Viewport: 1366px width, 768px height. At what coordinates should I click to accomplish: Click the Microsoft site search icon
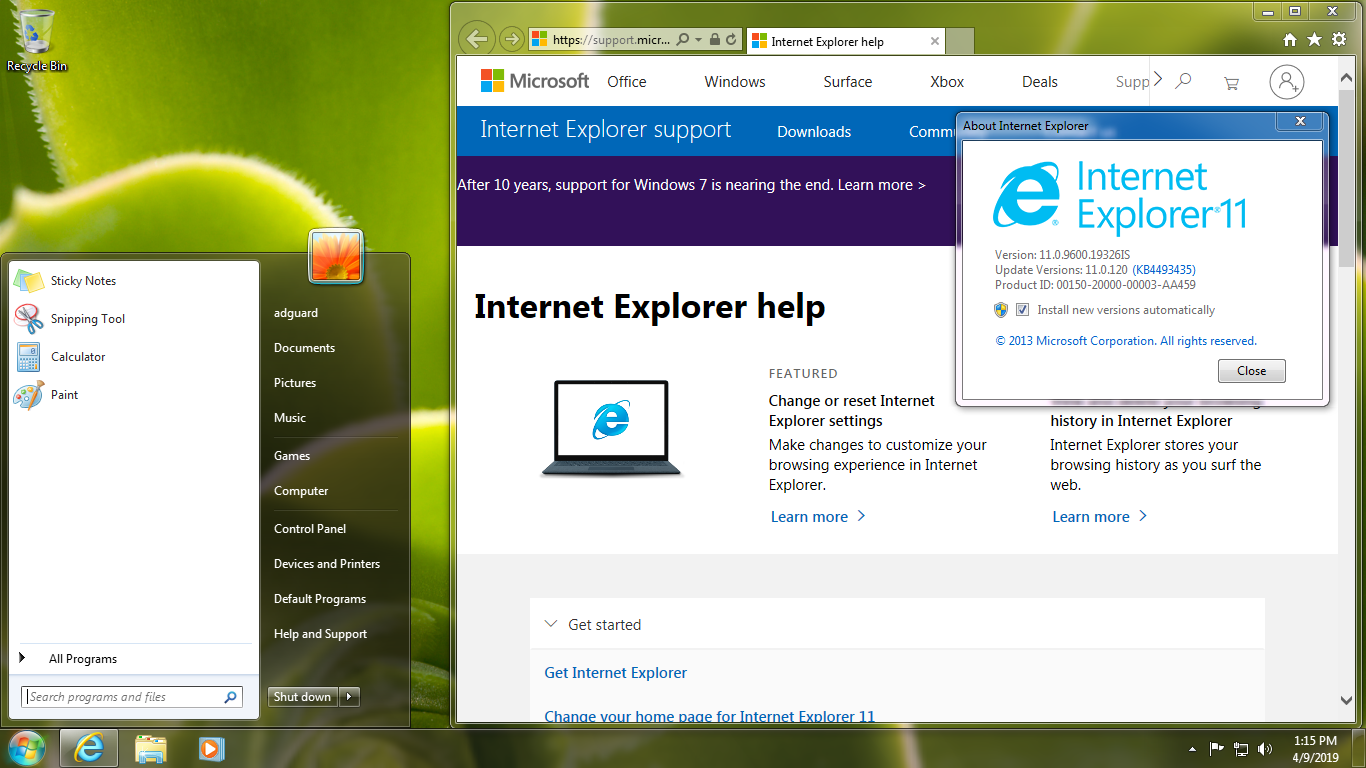pyautogui.click(x=1184, y=81)
